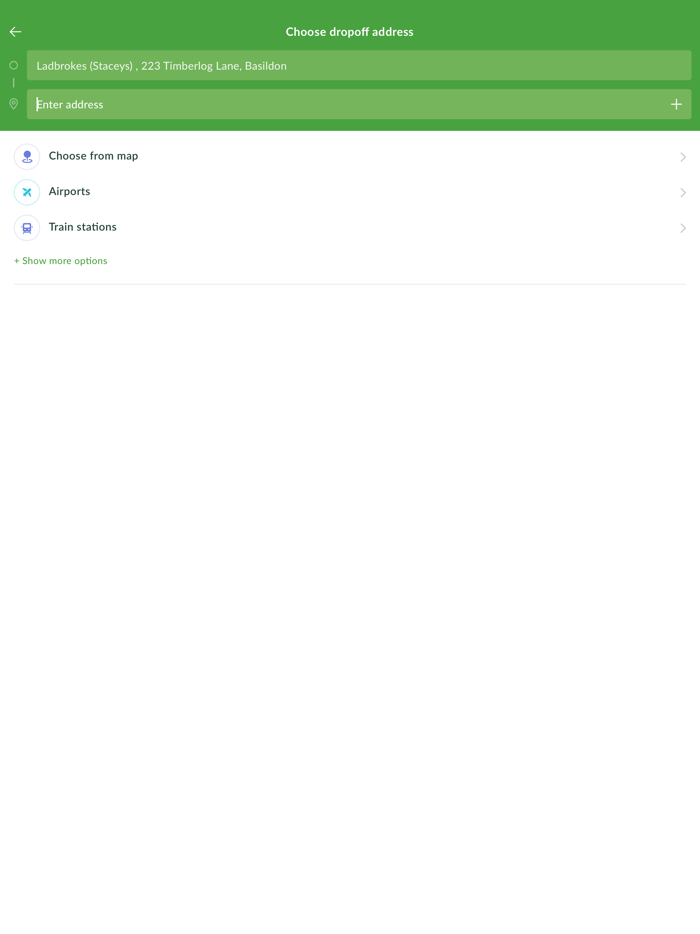Open the Airports list
This screenshot has height=934, width=700.
350,192
